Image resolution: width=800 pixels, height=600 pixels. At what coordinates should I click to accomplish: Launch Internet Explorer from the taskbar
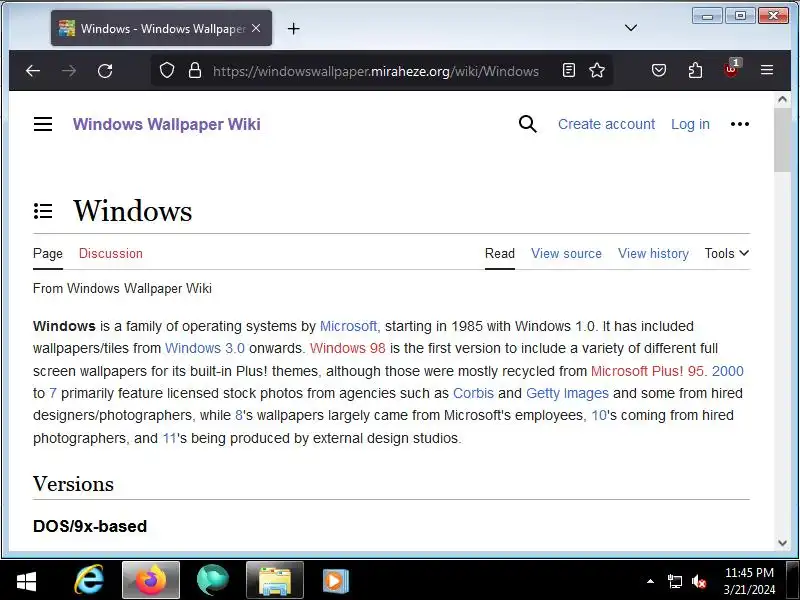(89, 581)
